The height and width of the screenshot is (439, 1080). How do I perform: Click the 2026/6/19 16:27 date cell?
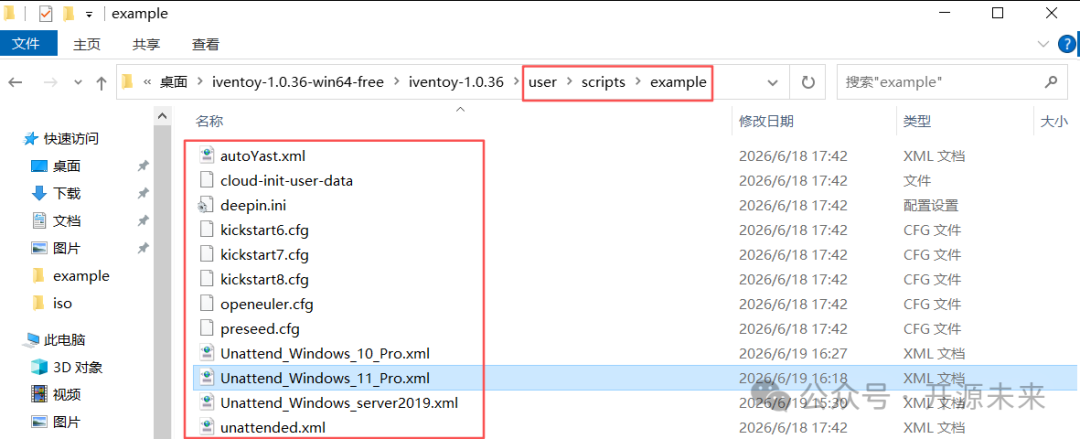[x=793, y=354]
